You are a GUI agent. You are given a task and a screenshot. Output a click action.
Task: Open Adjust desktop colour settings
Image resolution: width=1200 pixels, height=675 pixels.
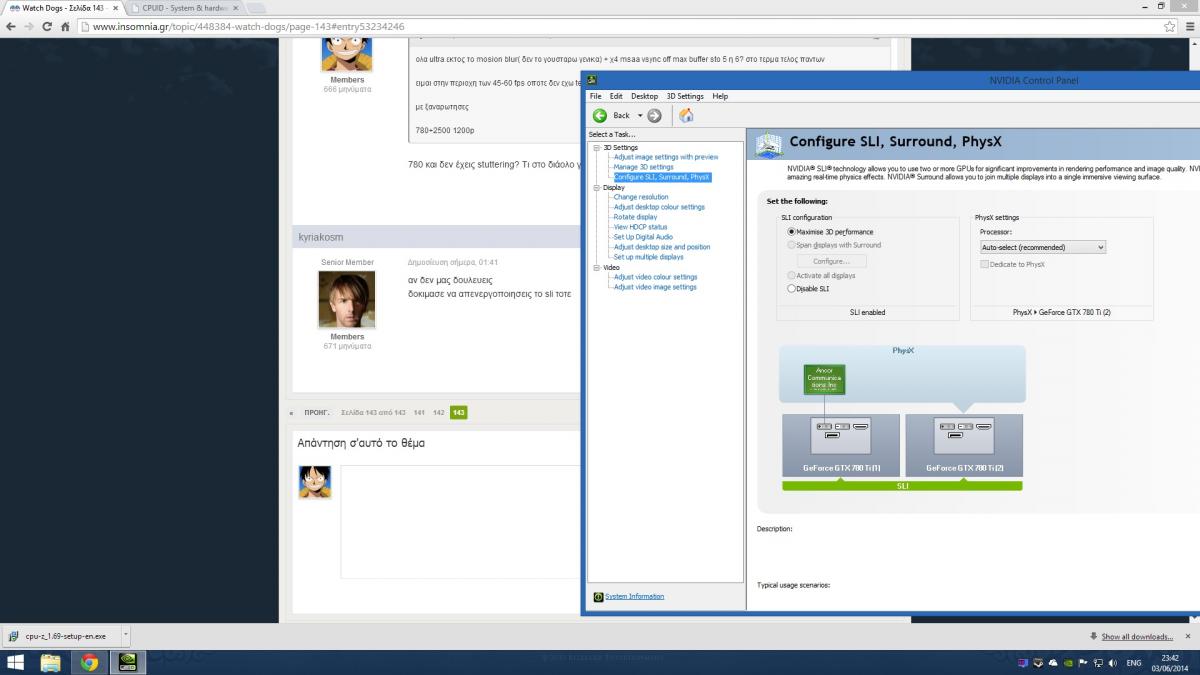(659, 207)
